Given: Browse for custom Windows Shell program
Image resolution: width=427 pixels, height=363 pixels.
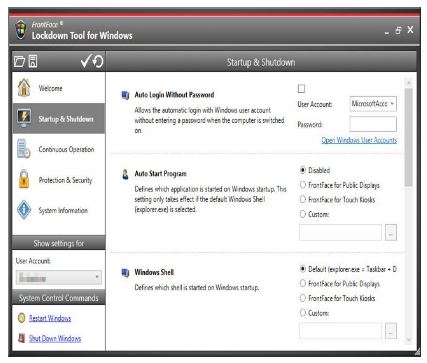Looking at the screenshot, I should point(391,331).
